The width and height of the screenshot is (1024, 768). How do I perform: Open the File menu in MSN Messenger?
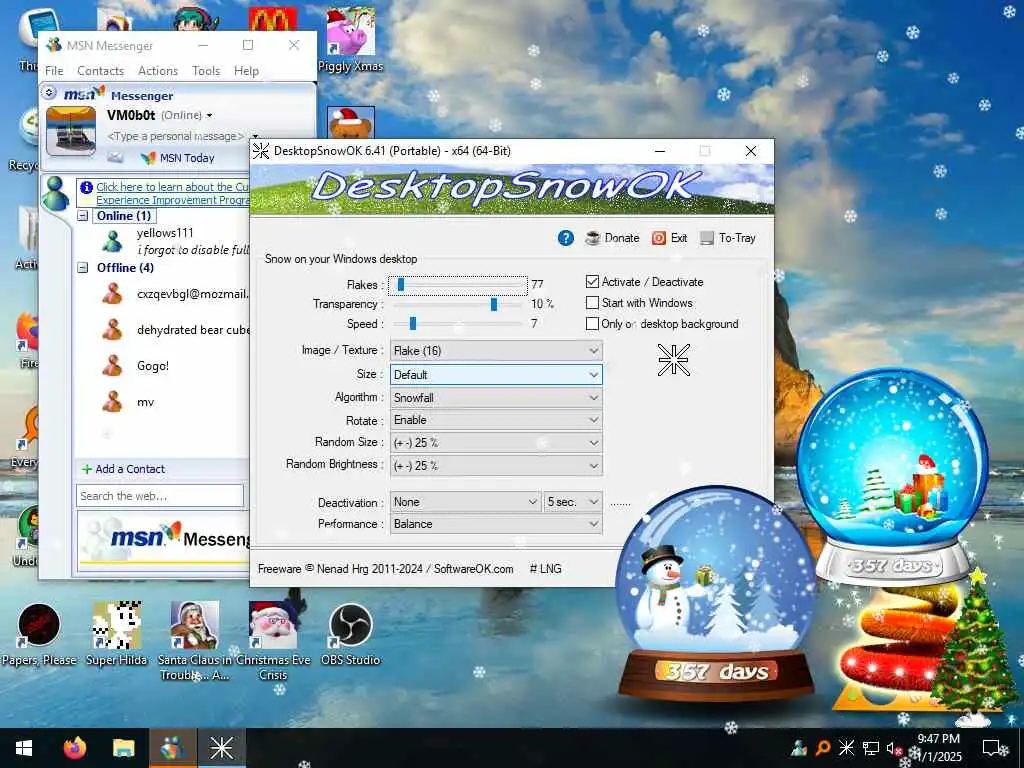[x=54, y=71]
